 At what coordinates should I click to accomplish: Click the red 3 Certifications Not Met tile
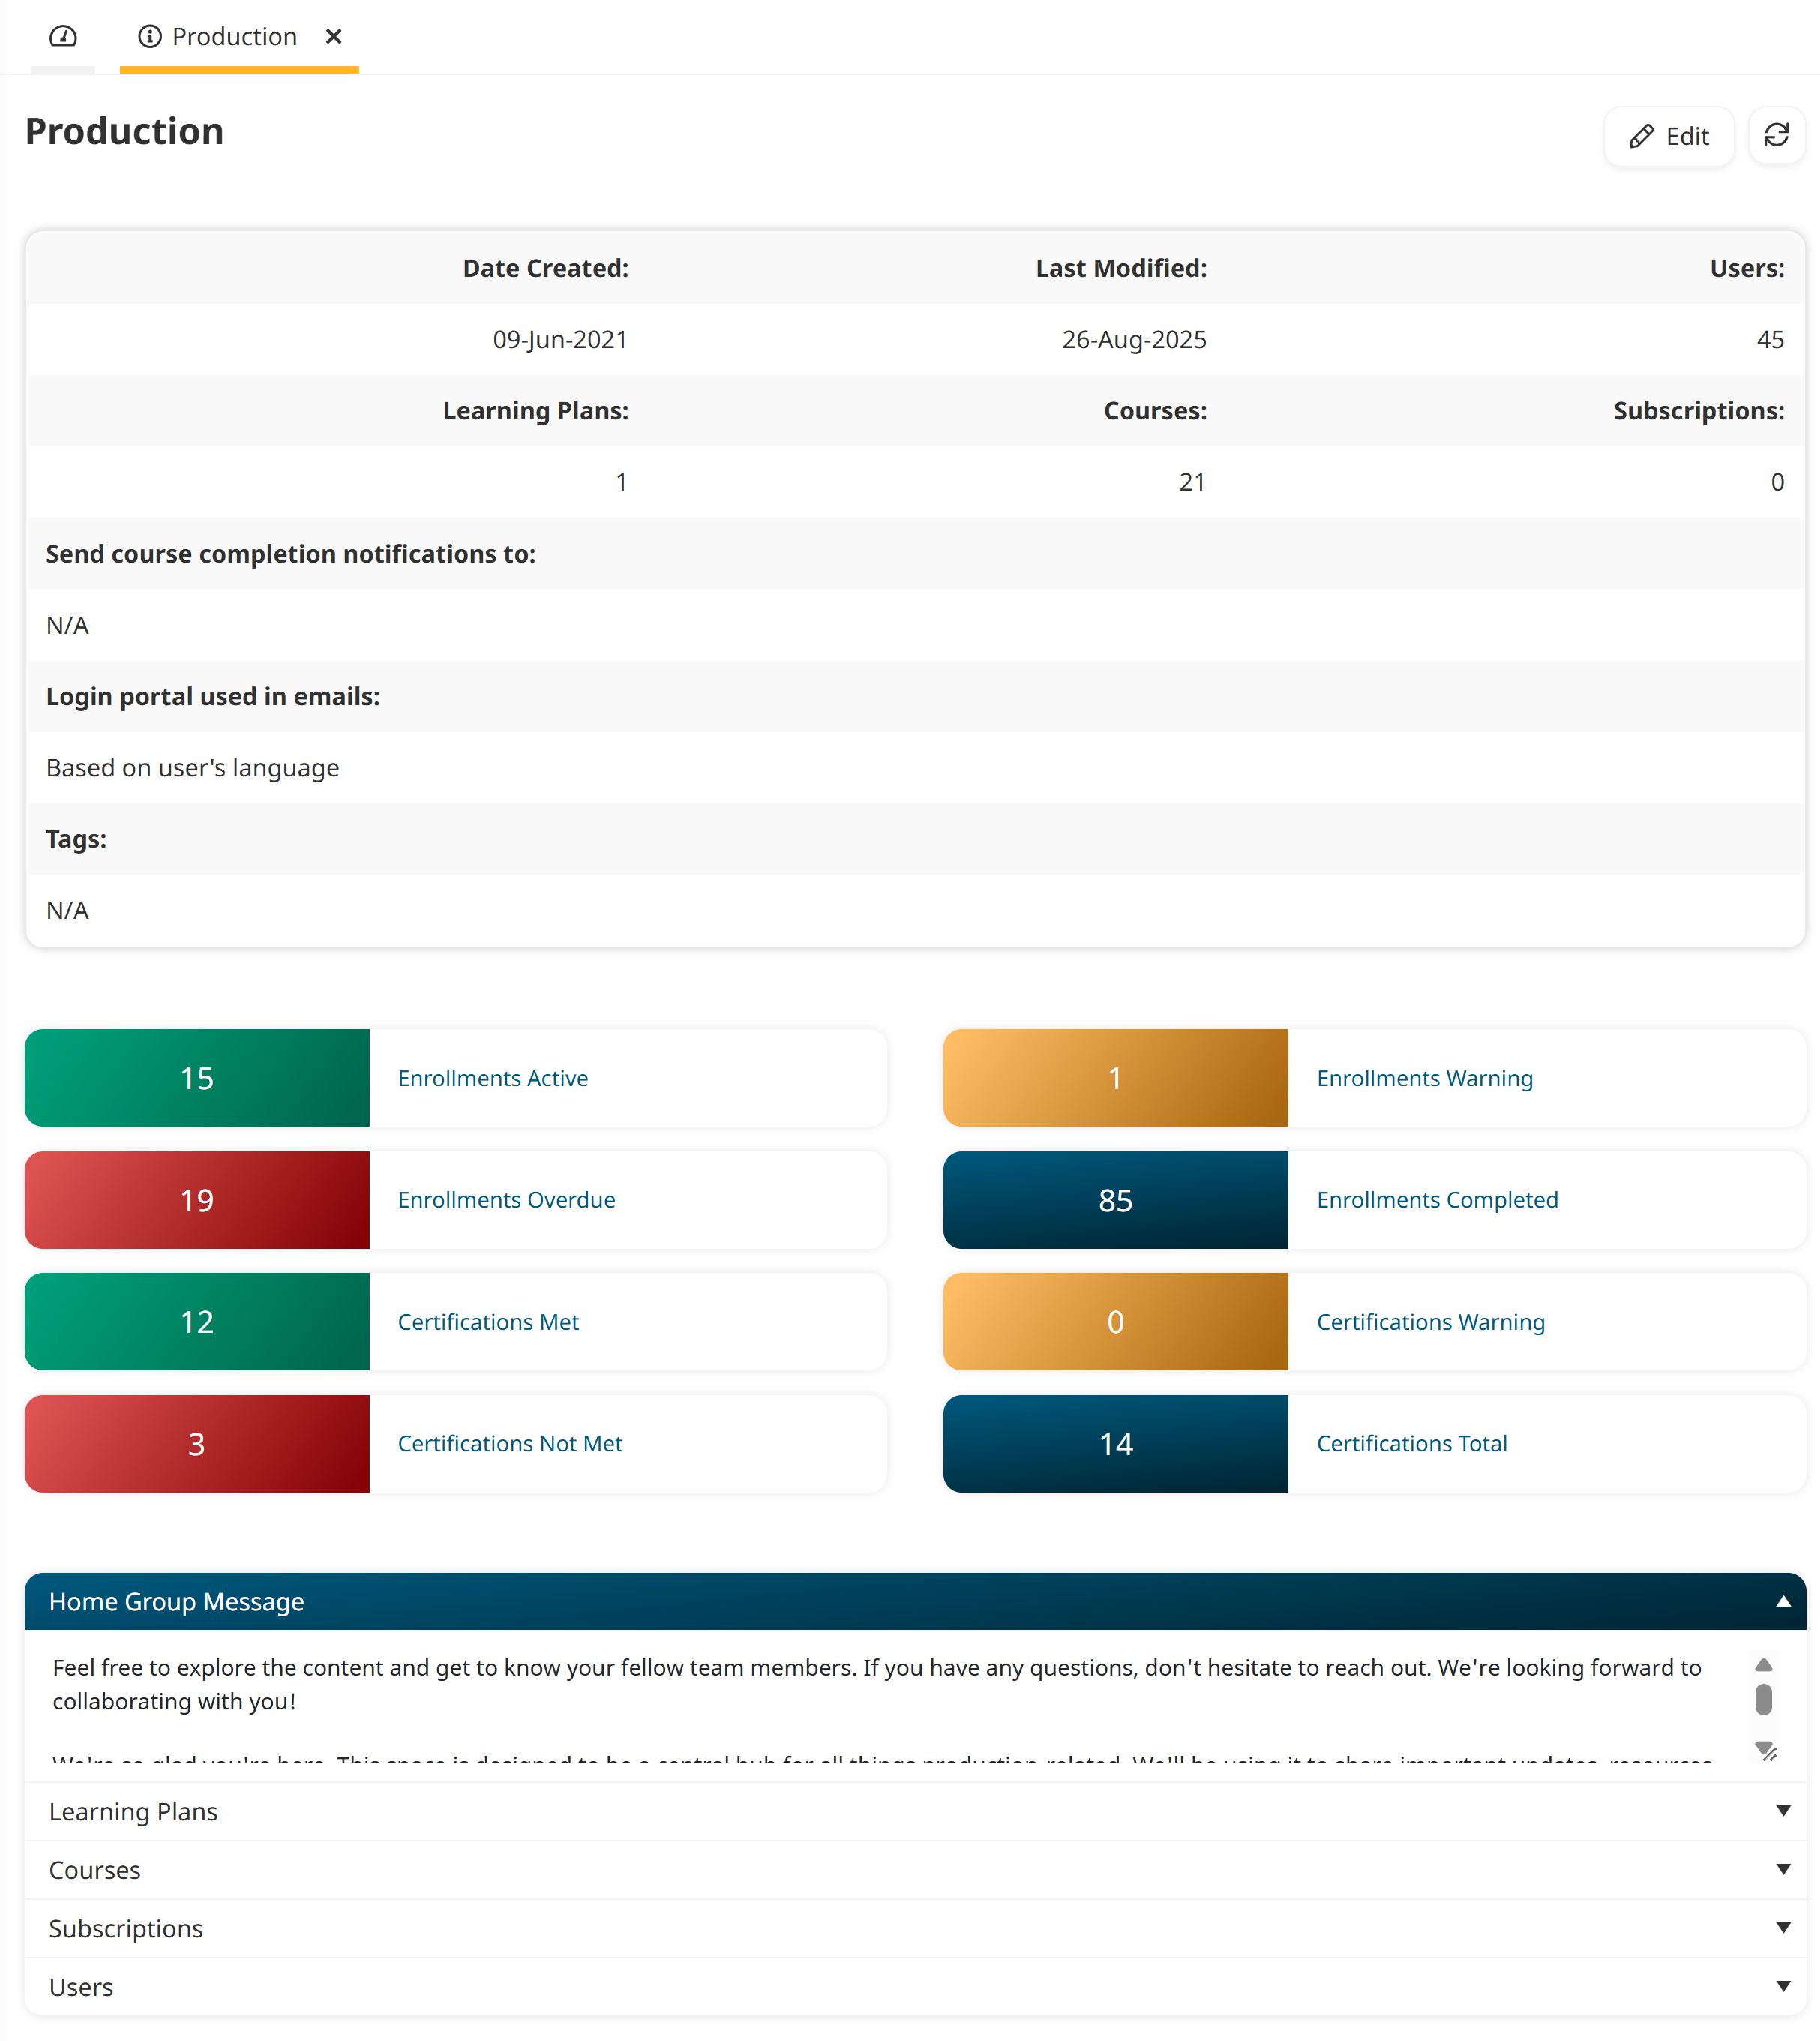pos(197,1444)
